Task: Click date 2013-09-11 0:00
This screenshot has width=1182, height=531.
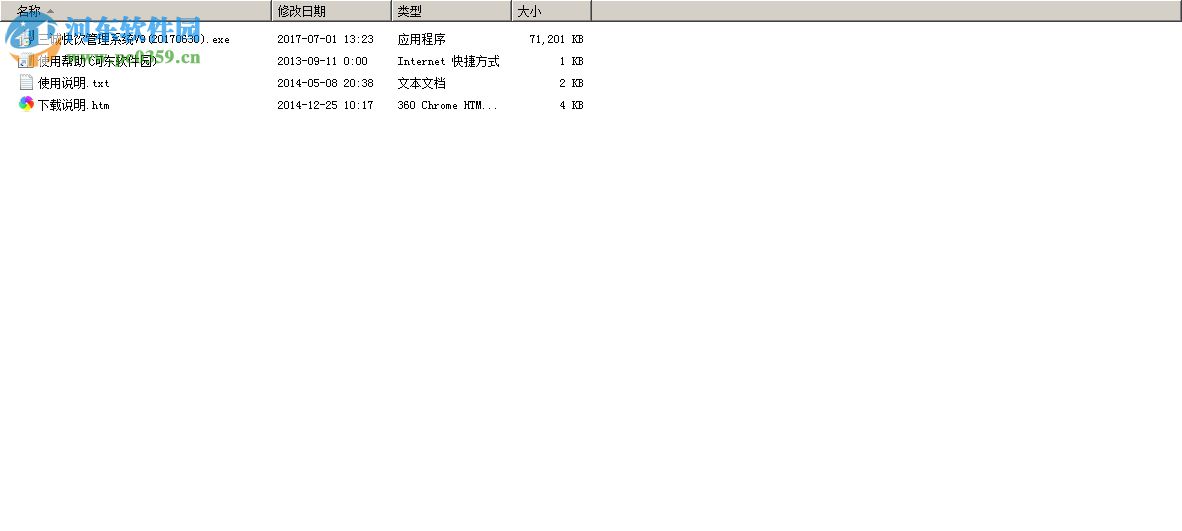Action: 323,61
